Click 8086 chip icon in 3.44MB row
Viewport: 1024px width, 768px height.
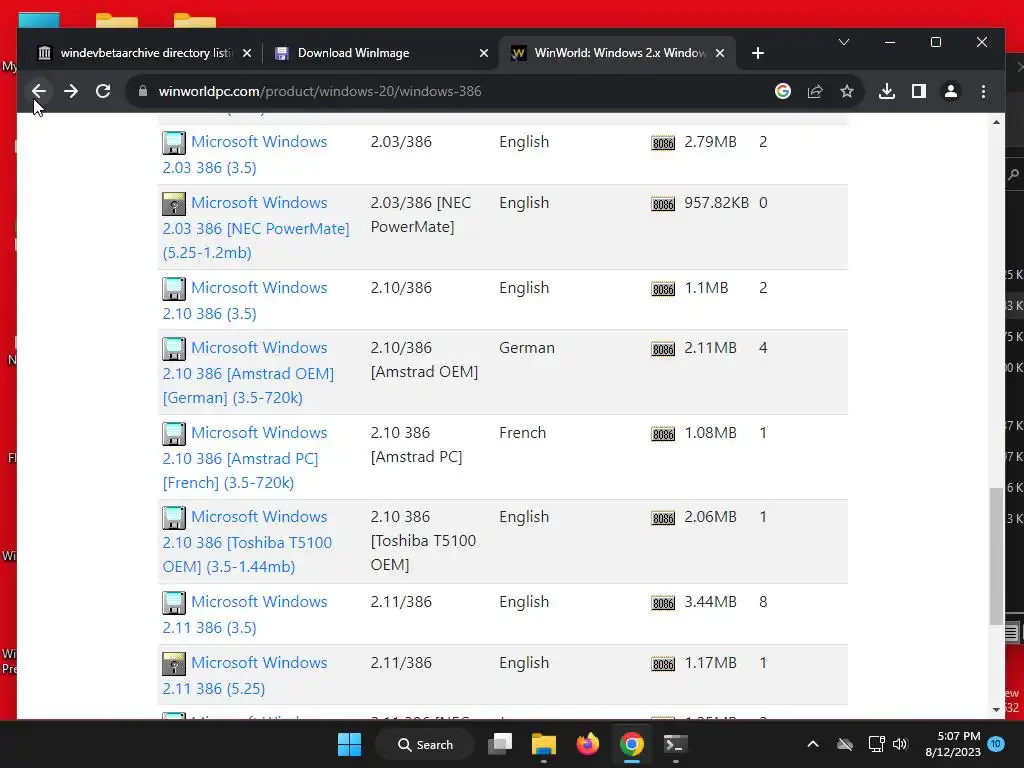point(663,603)
